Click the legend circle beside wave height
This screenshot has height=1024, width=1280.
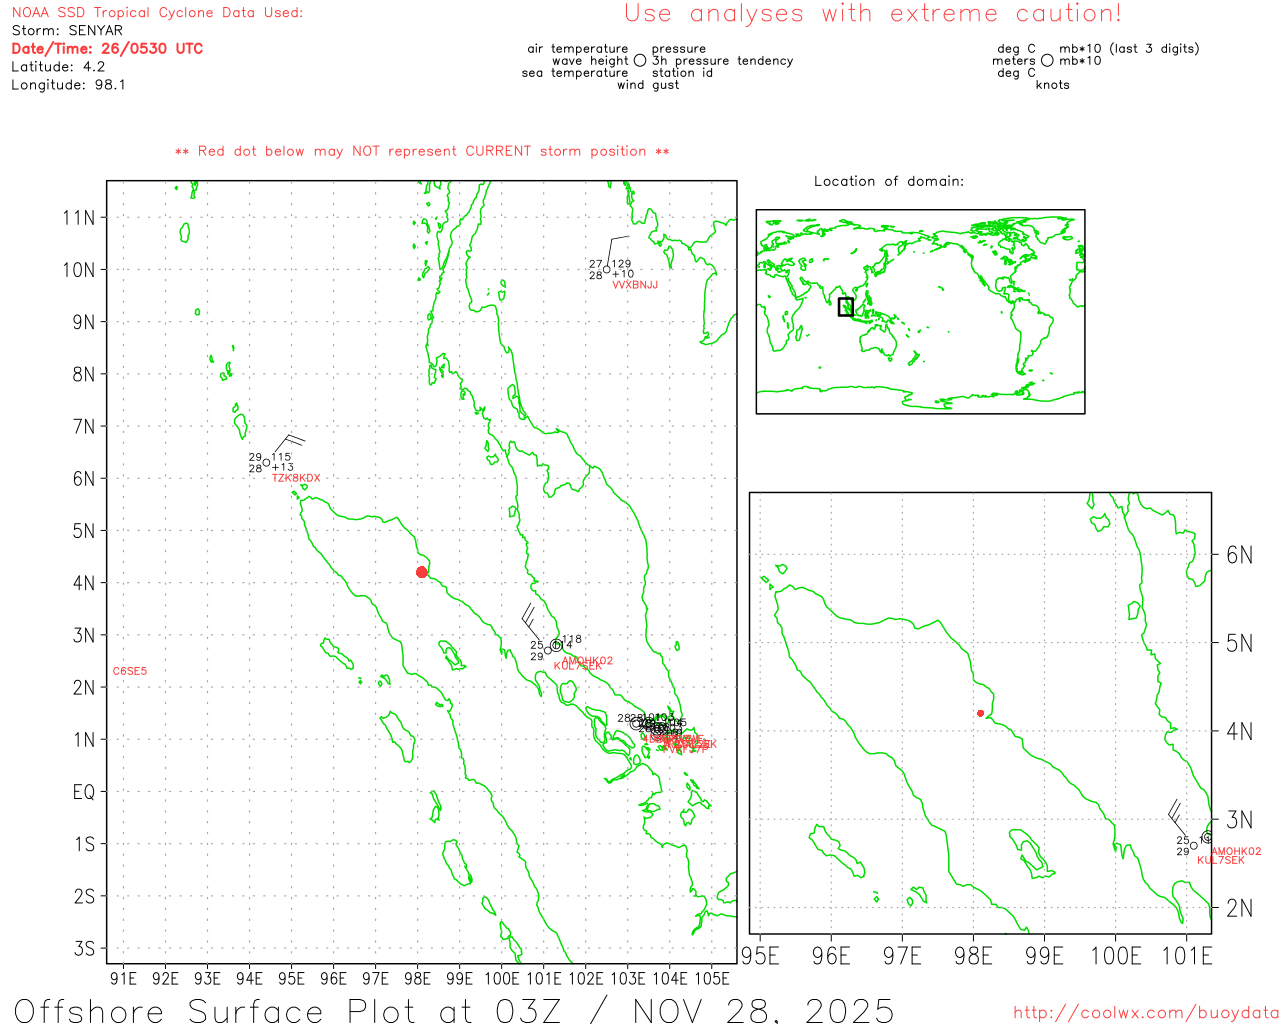pyautogui.click(x=640, y=61)
